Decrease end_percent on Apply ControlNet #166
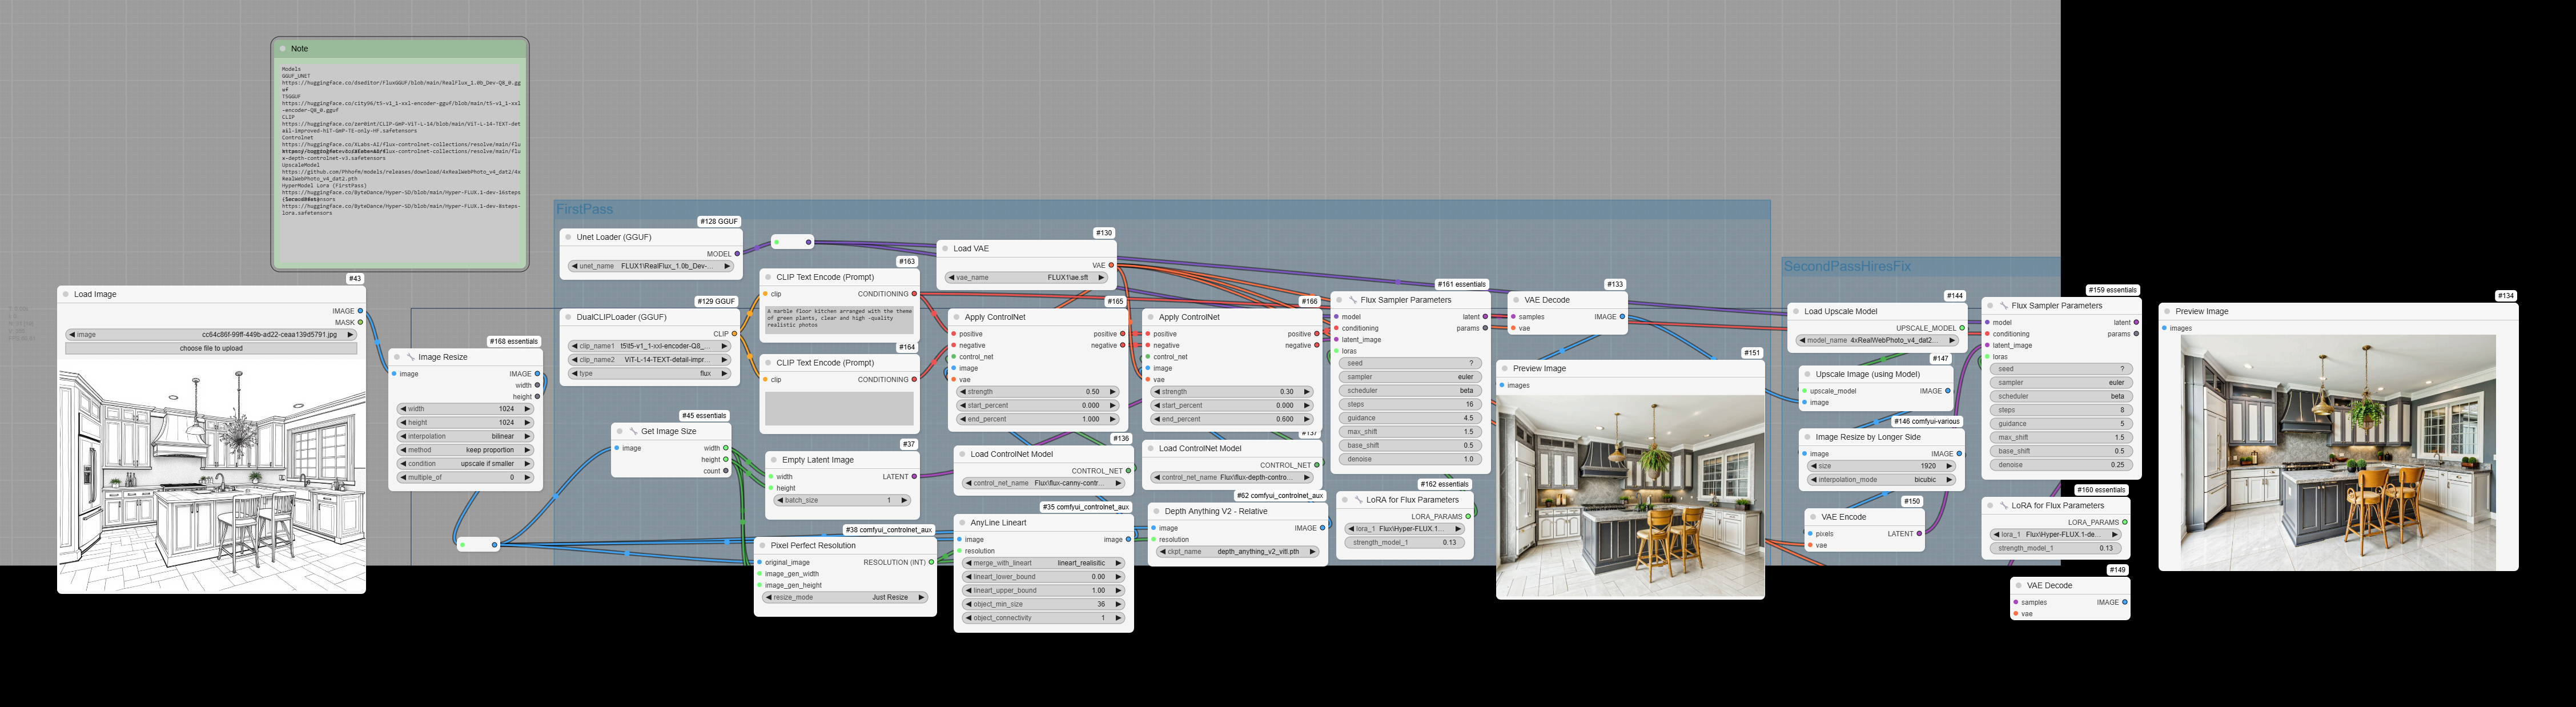 pyautogui.click(x=1156, y=420)
